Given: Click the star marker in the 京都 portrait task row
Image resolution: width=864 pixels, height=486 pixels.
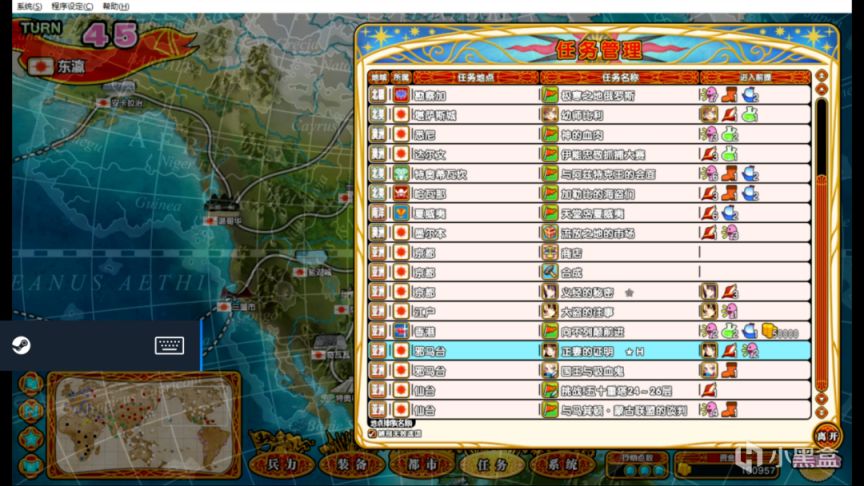Looking at the screenshot, I should [x=629, y=293].
